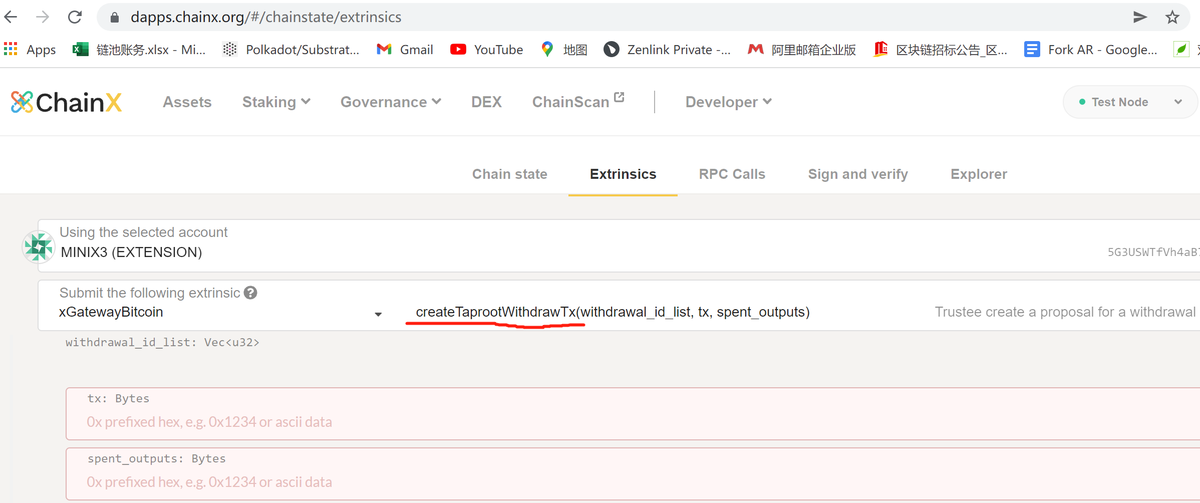Click the spent_outputs: Bytes input field

[632, 474]
